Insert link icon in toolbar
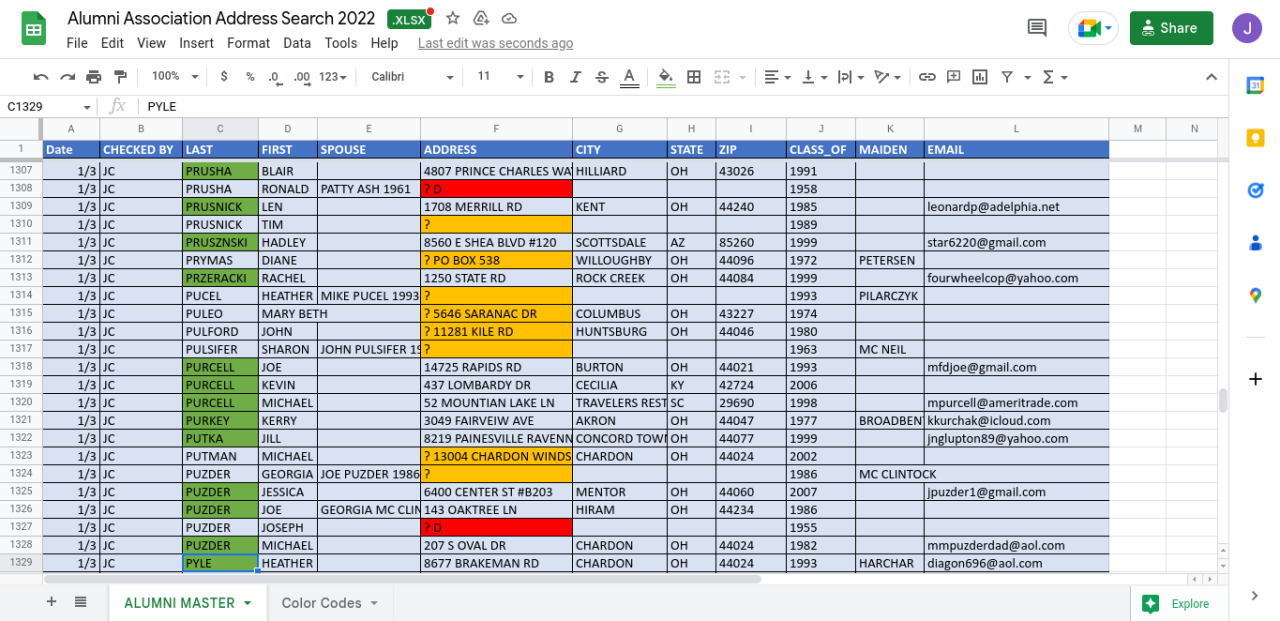 [927, 77]
